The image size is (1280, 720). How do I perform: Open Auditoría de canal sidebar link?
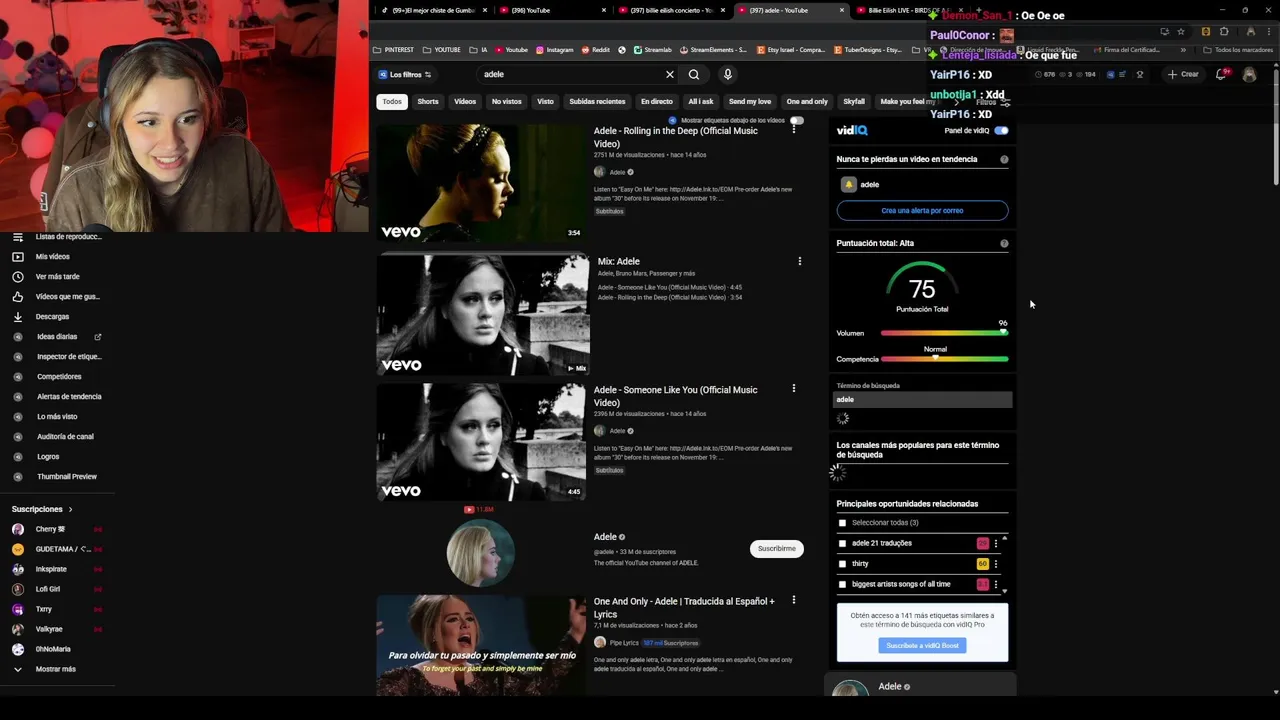(65, 437)
